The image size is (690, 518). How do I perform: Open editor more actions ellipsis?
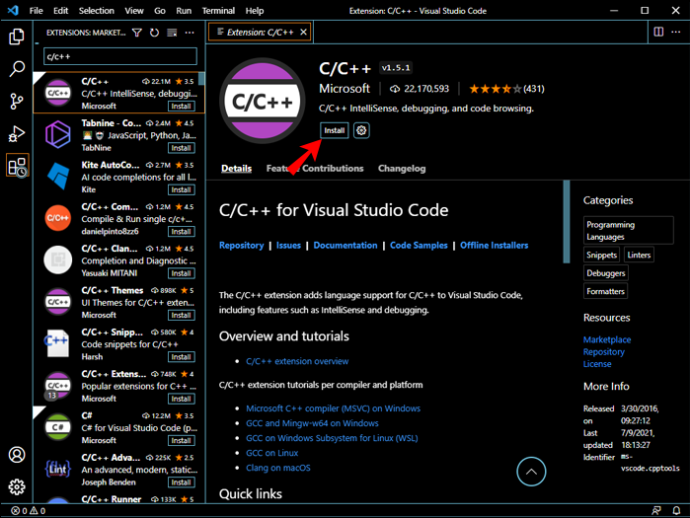point(676,32)
